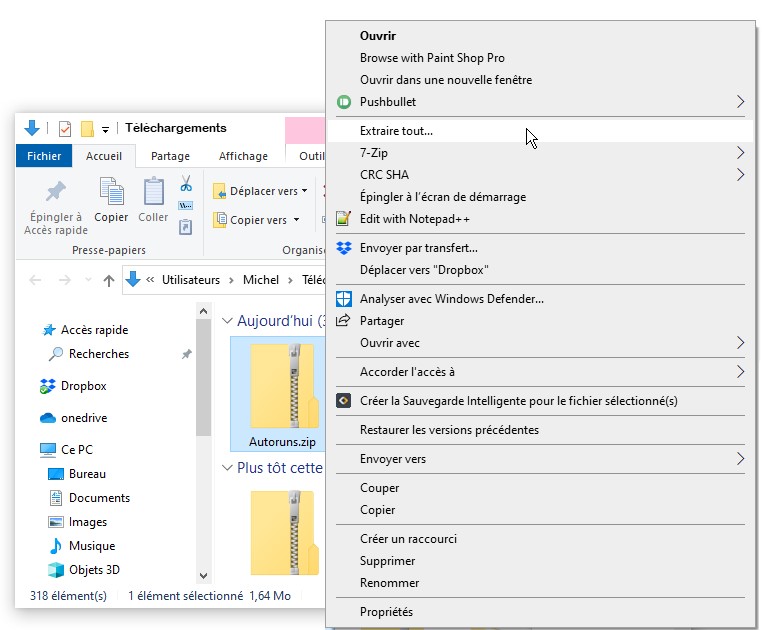The image size is (764, 630).
Task: Click Extraire tout in context menu
Action: 396,131
